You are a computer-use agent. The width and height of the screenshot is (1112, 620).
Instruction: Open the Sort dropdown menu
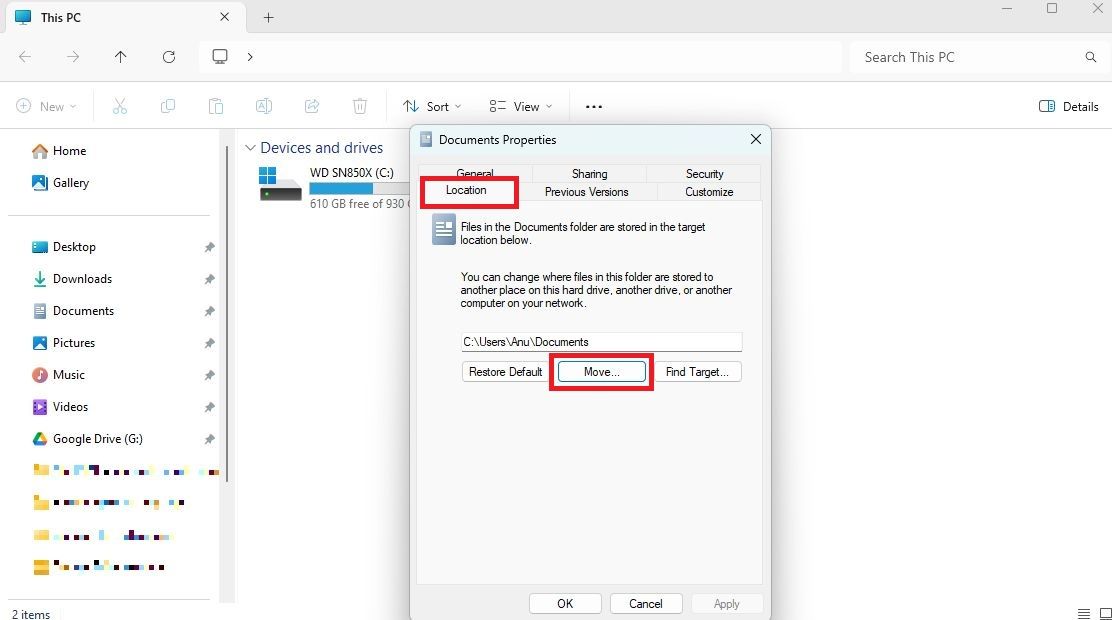click(x=432, y=106)
